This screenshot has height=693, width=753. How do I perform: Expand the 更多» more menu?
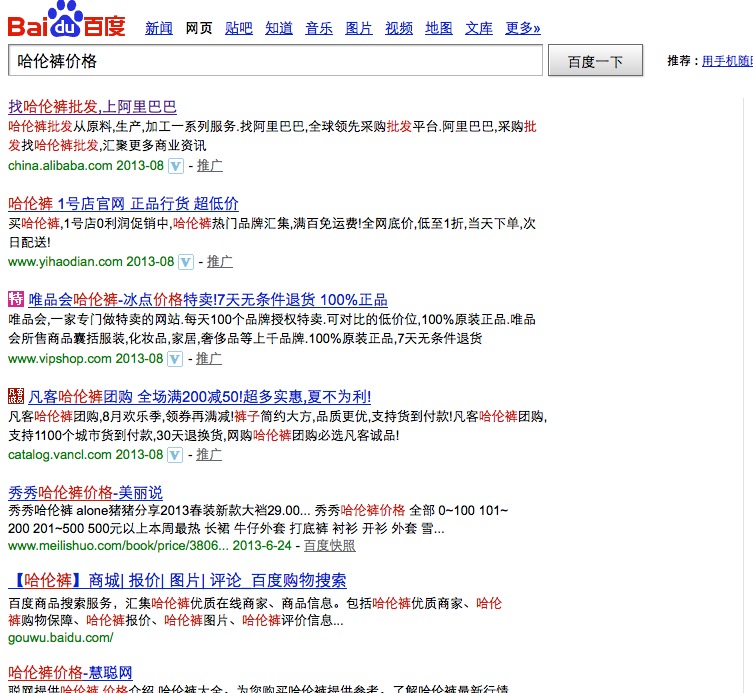522,28
